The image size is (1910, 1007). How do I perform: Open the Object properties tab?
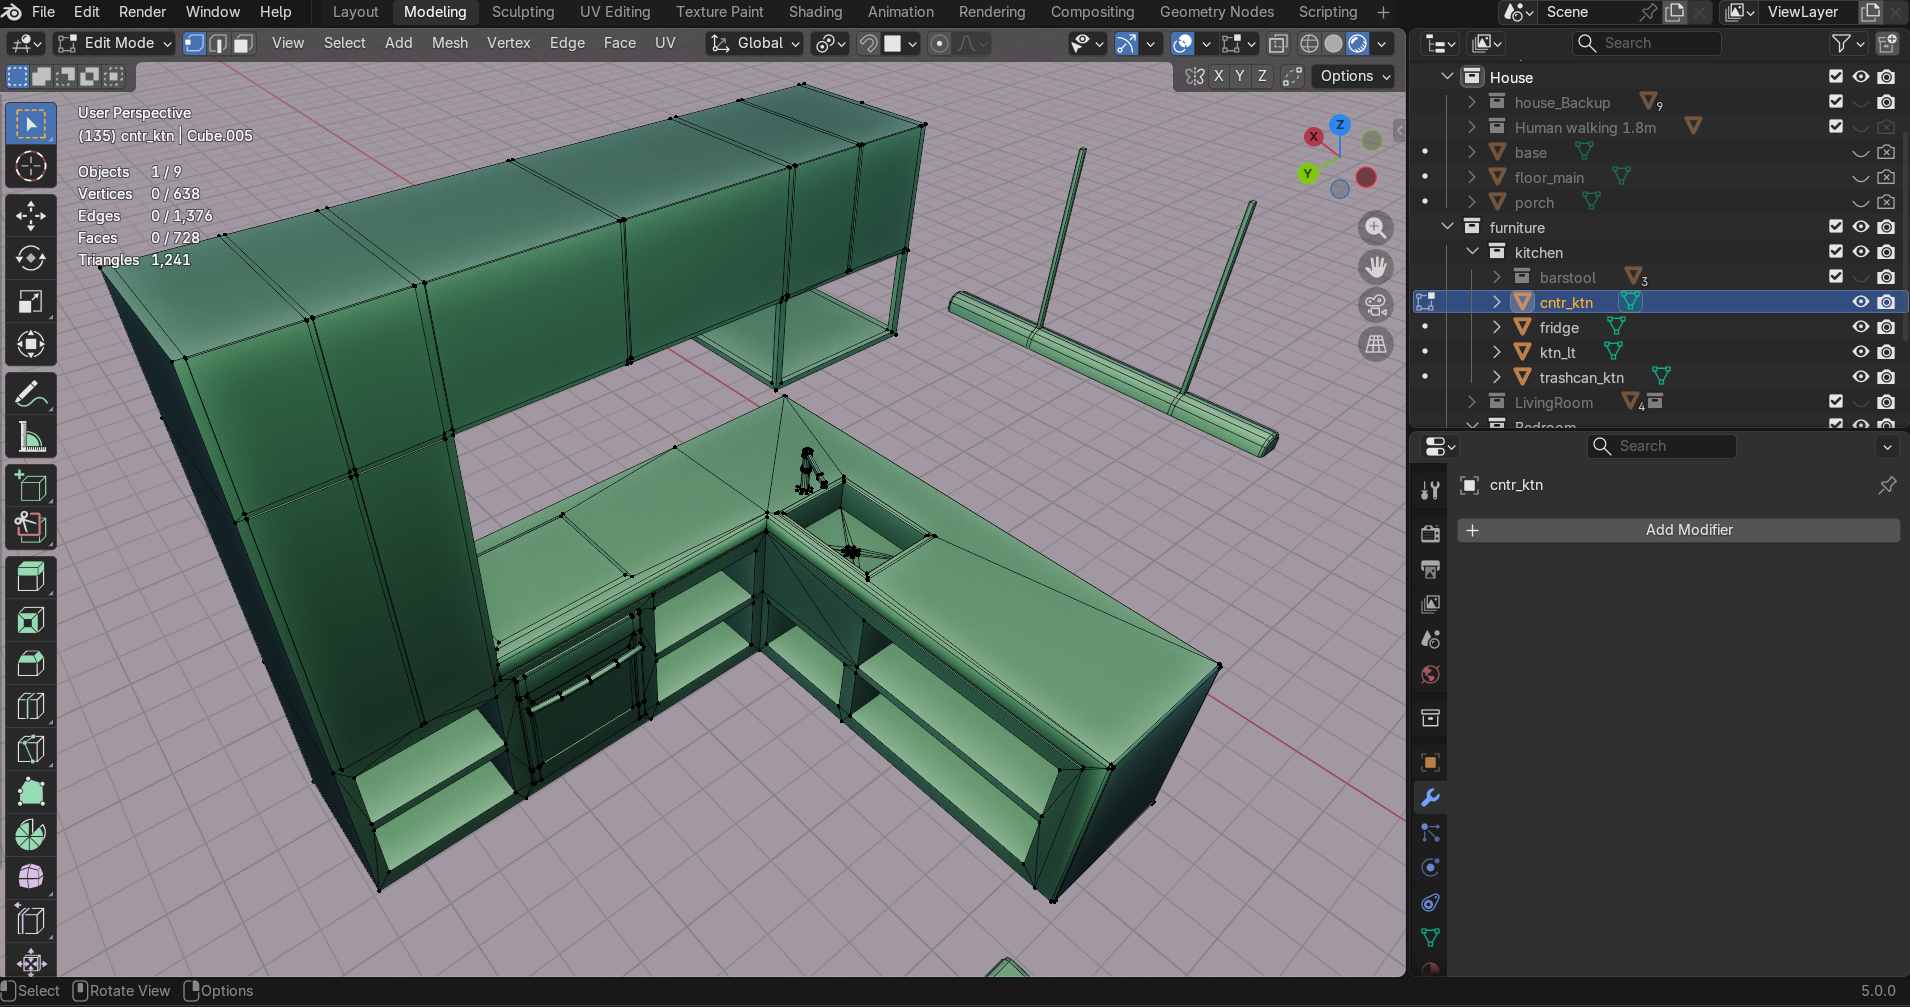[1430, 763]
